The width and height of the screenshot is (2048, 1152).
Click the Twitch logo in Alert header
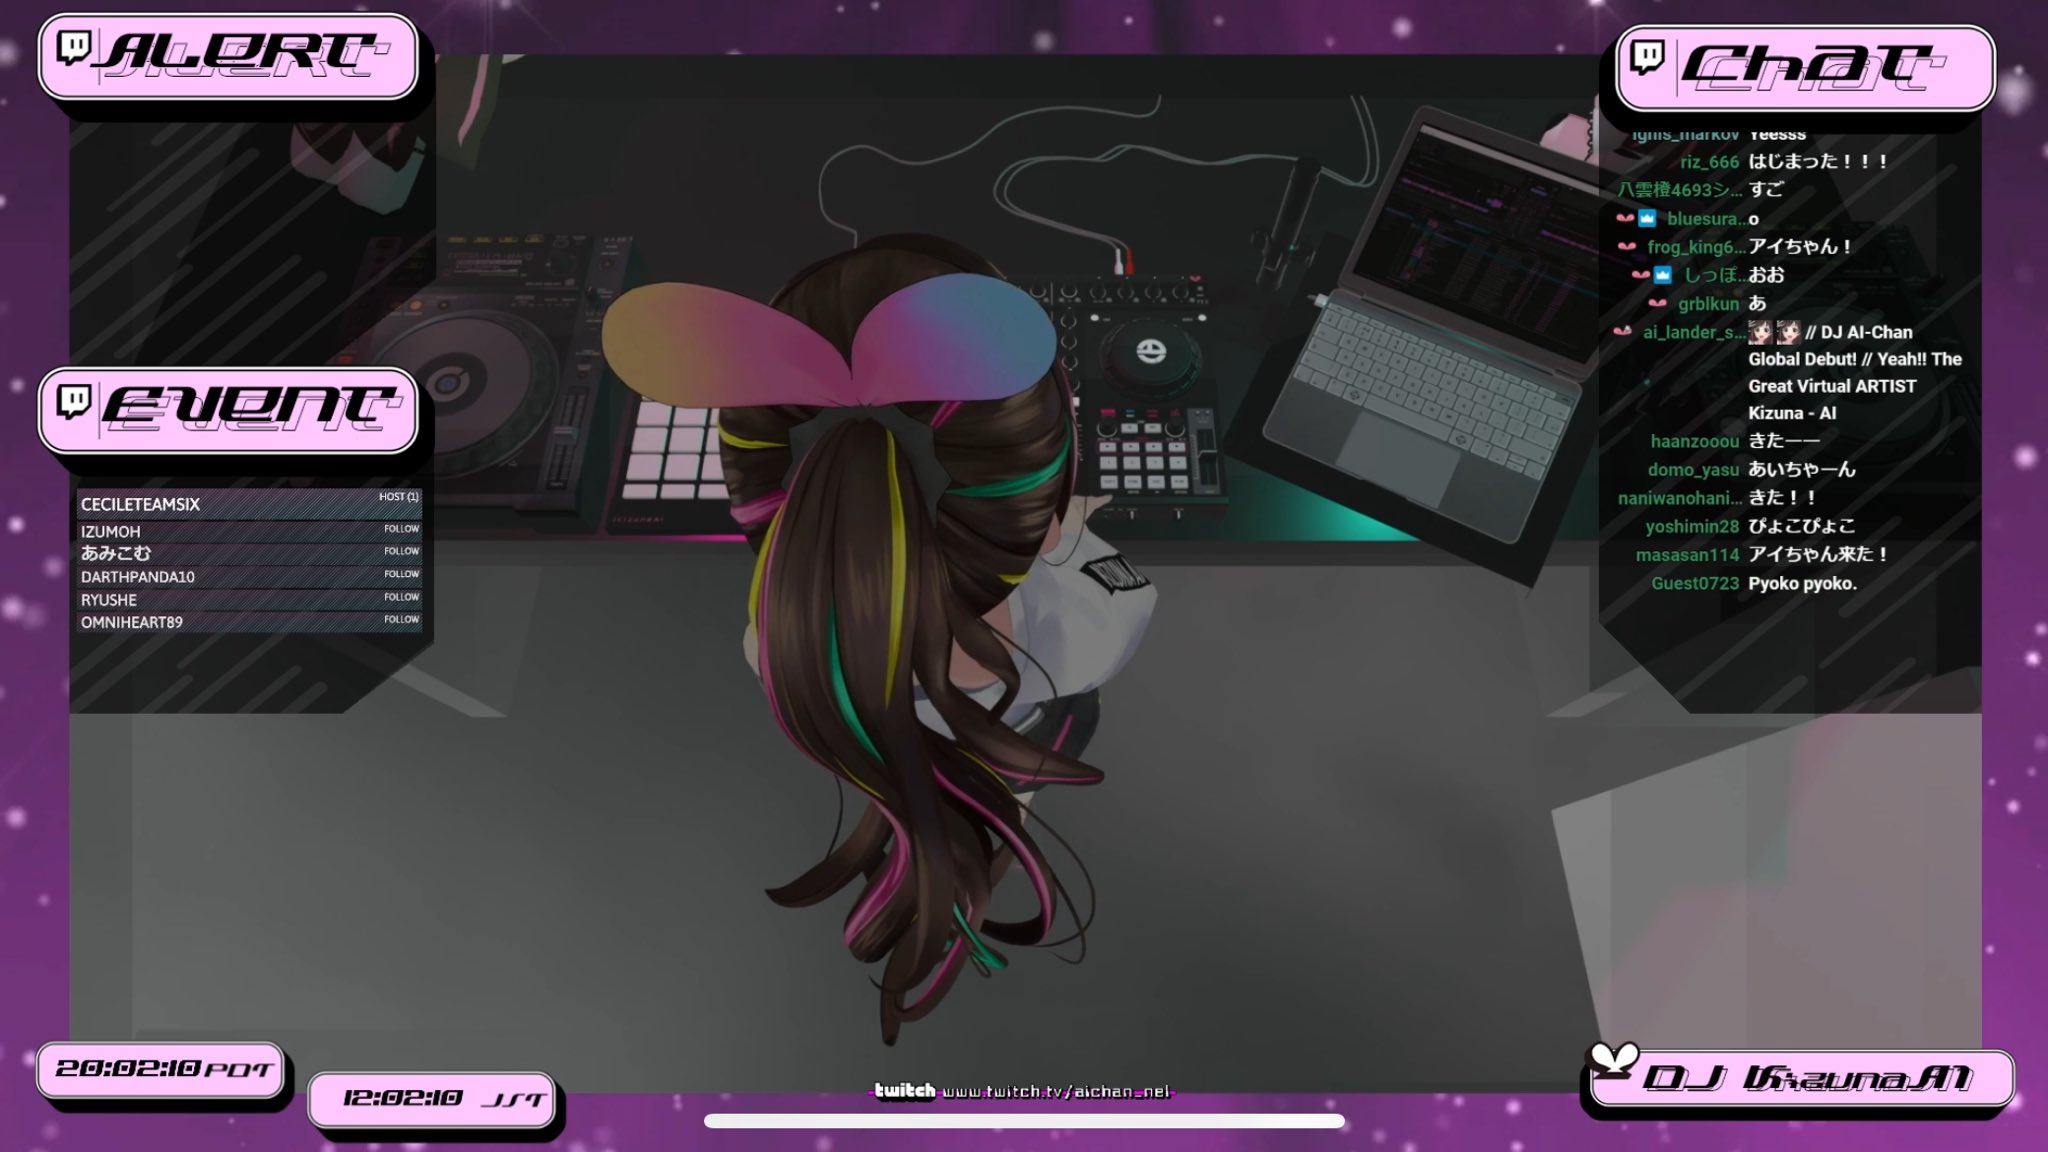pos(73,48)
